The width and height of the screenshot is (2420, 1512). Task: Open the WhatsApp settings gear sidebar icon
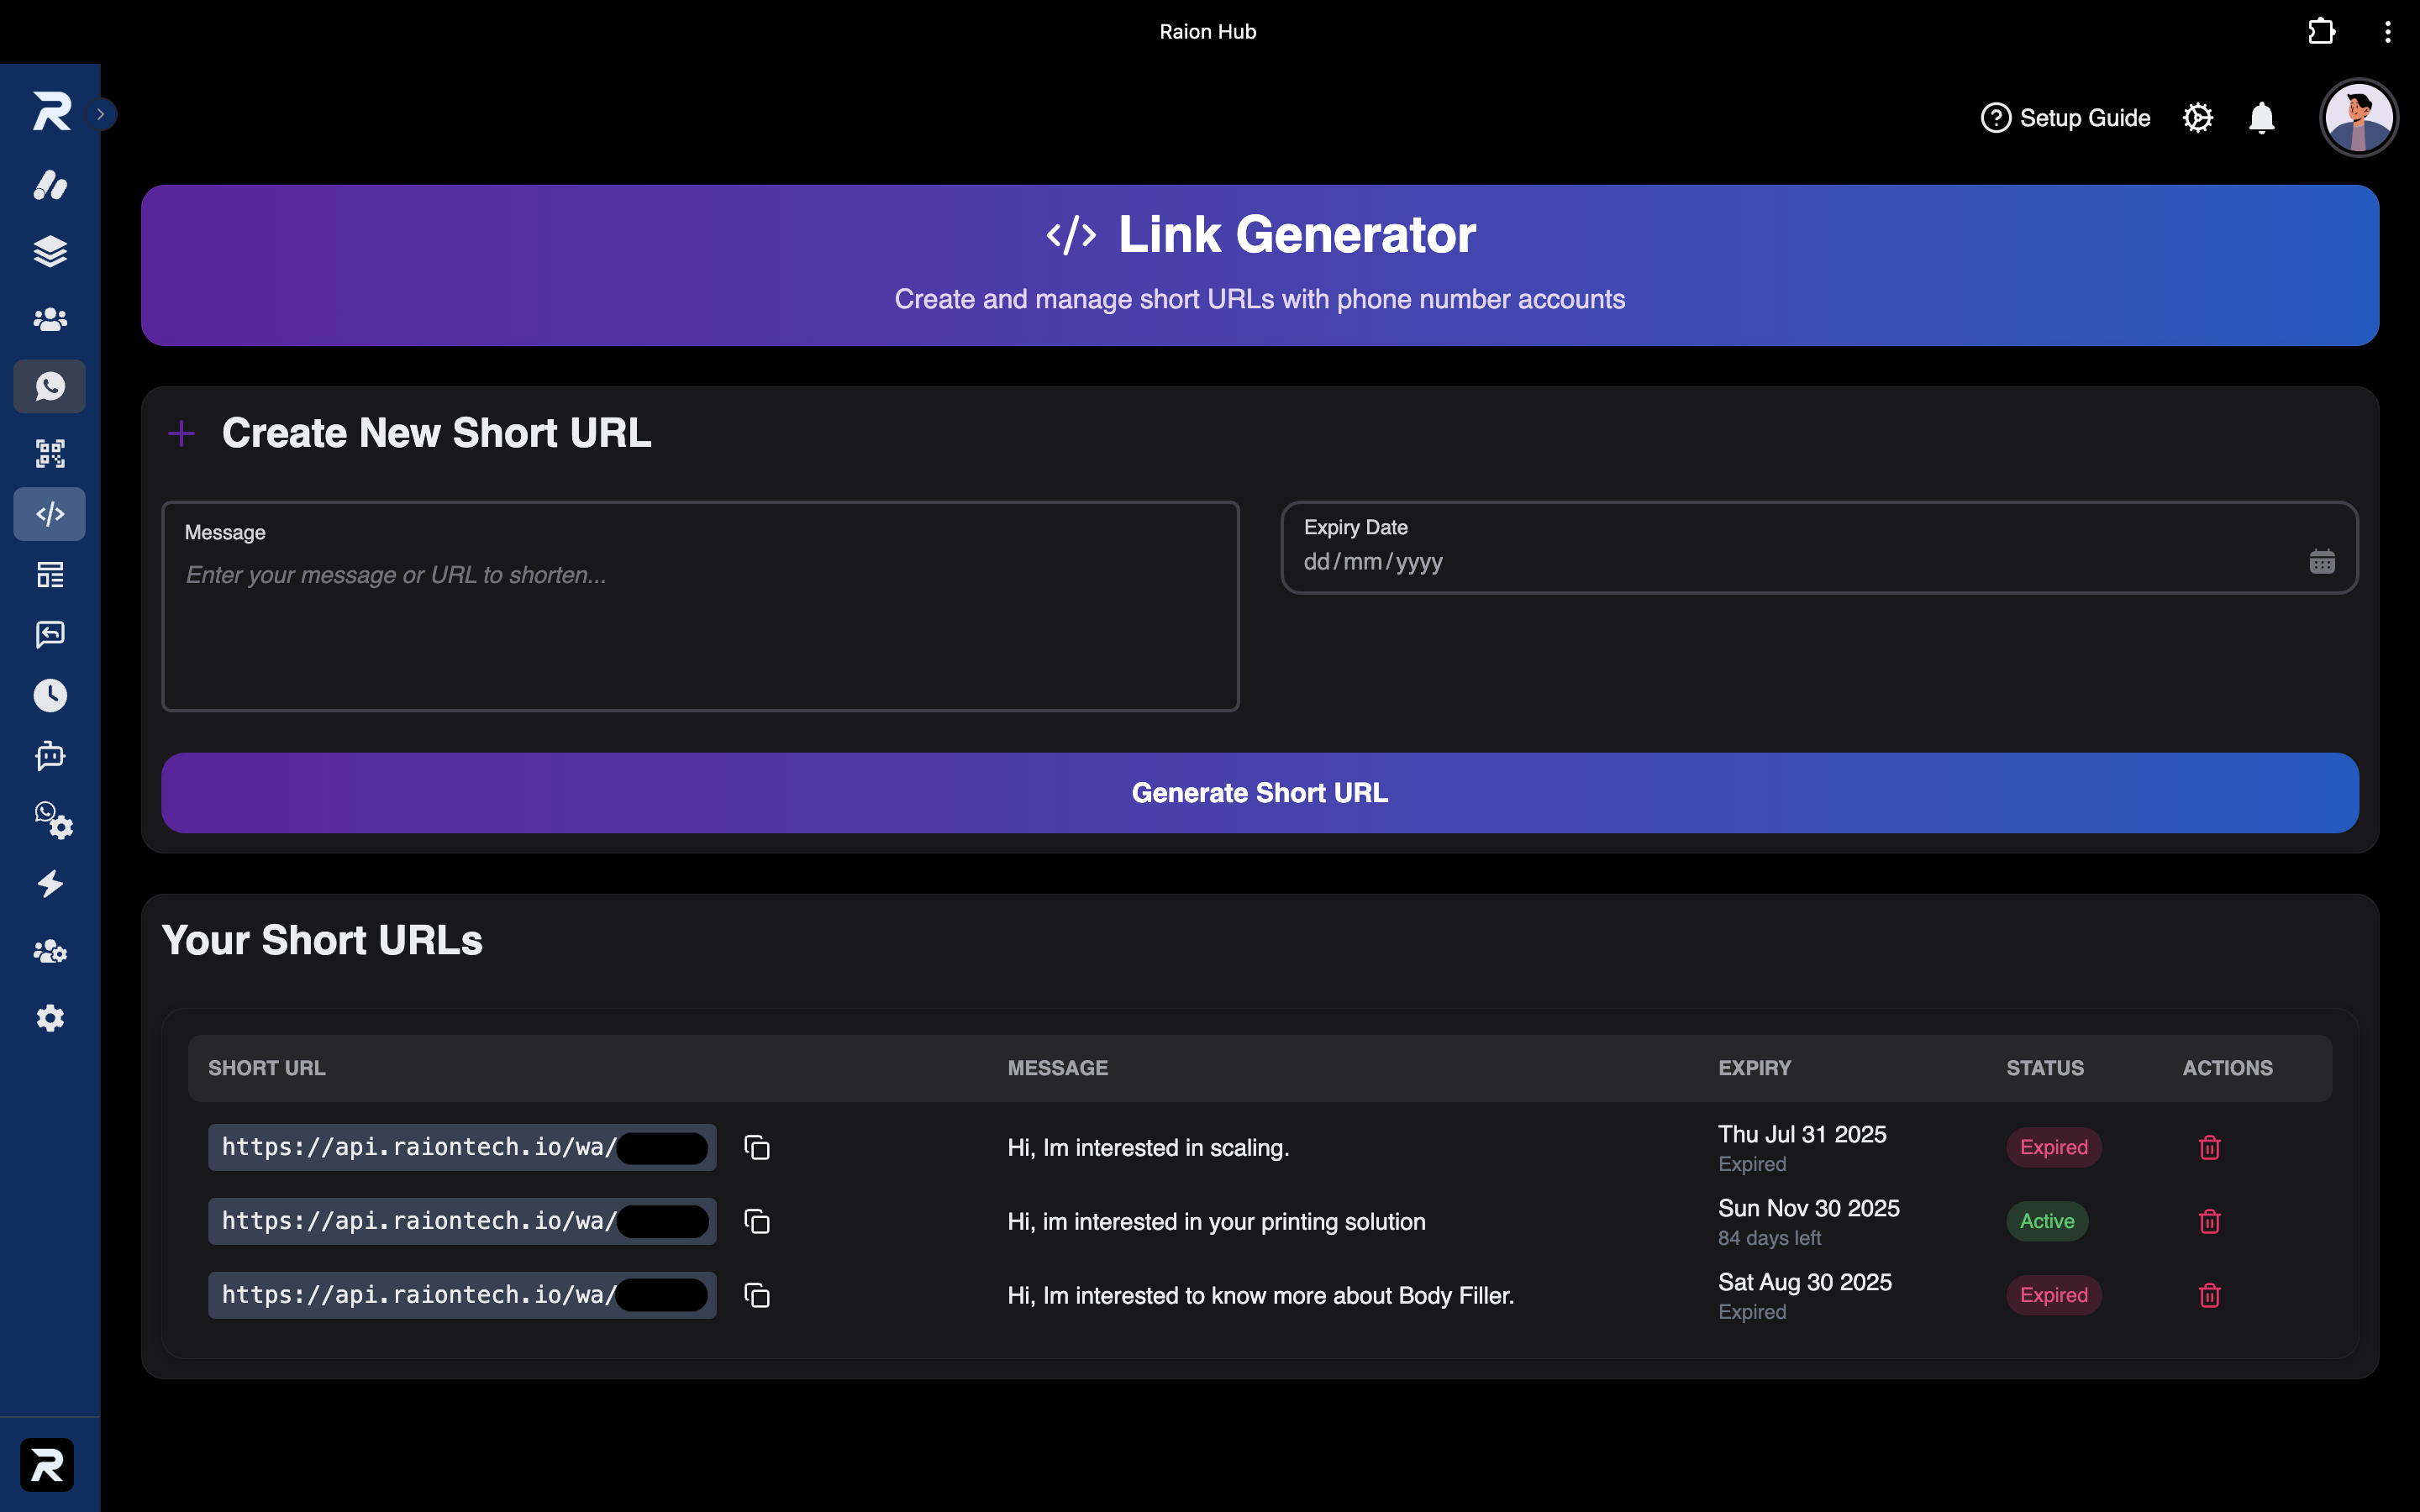[53, 820]
